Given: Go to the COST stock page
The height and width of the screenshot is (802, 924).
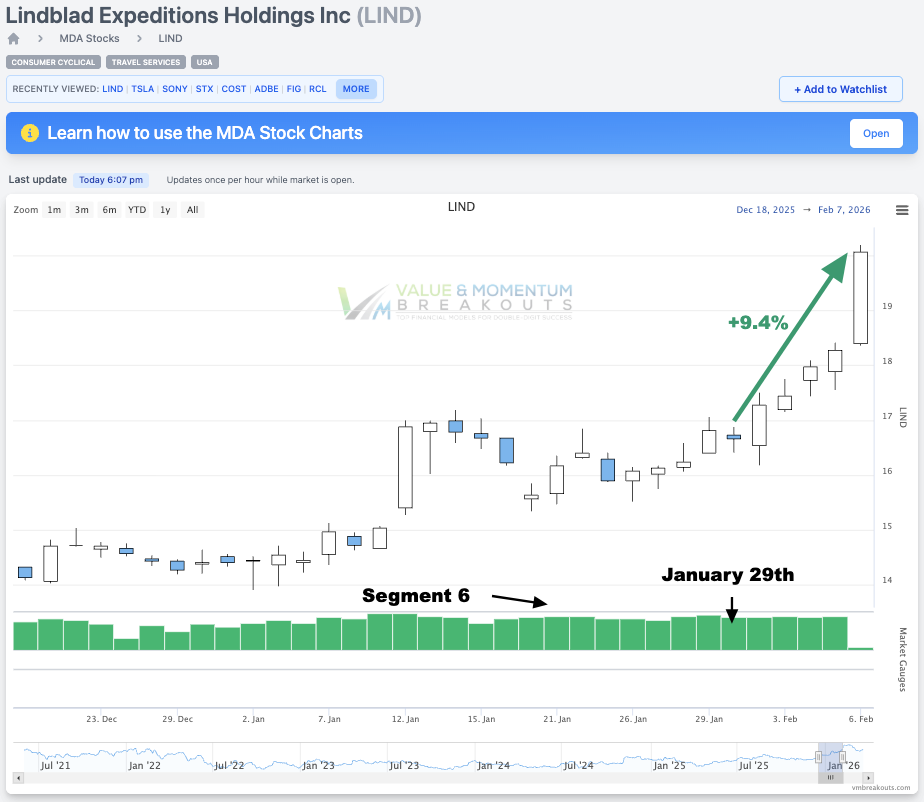Looking at the screenshot, I should click(234, 89).
